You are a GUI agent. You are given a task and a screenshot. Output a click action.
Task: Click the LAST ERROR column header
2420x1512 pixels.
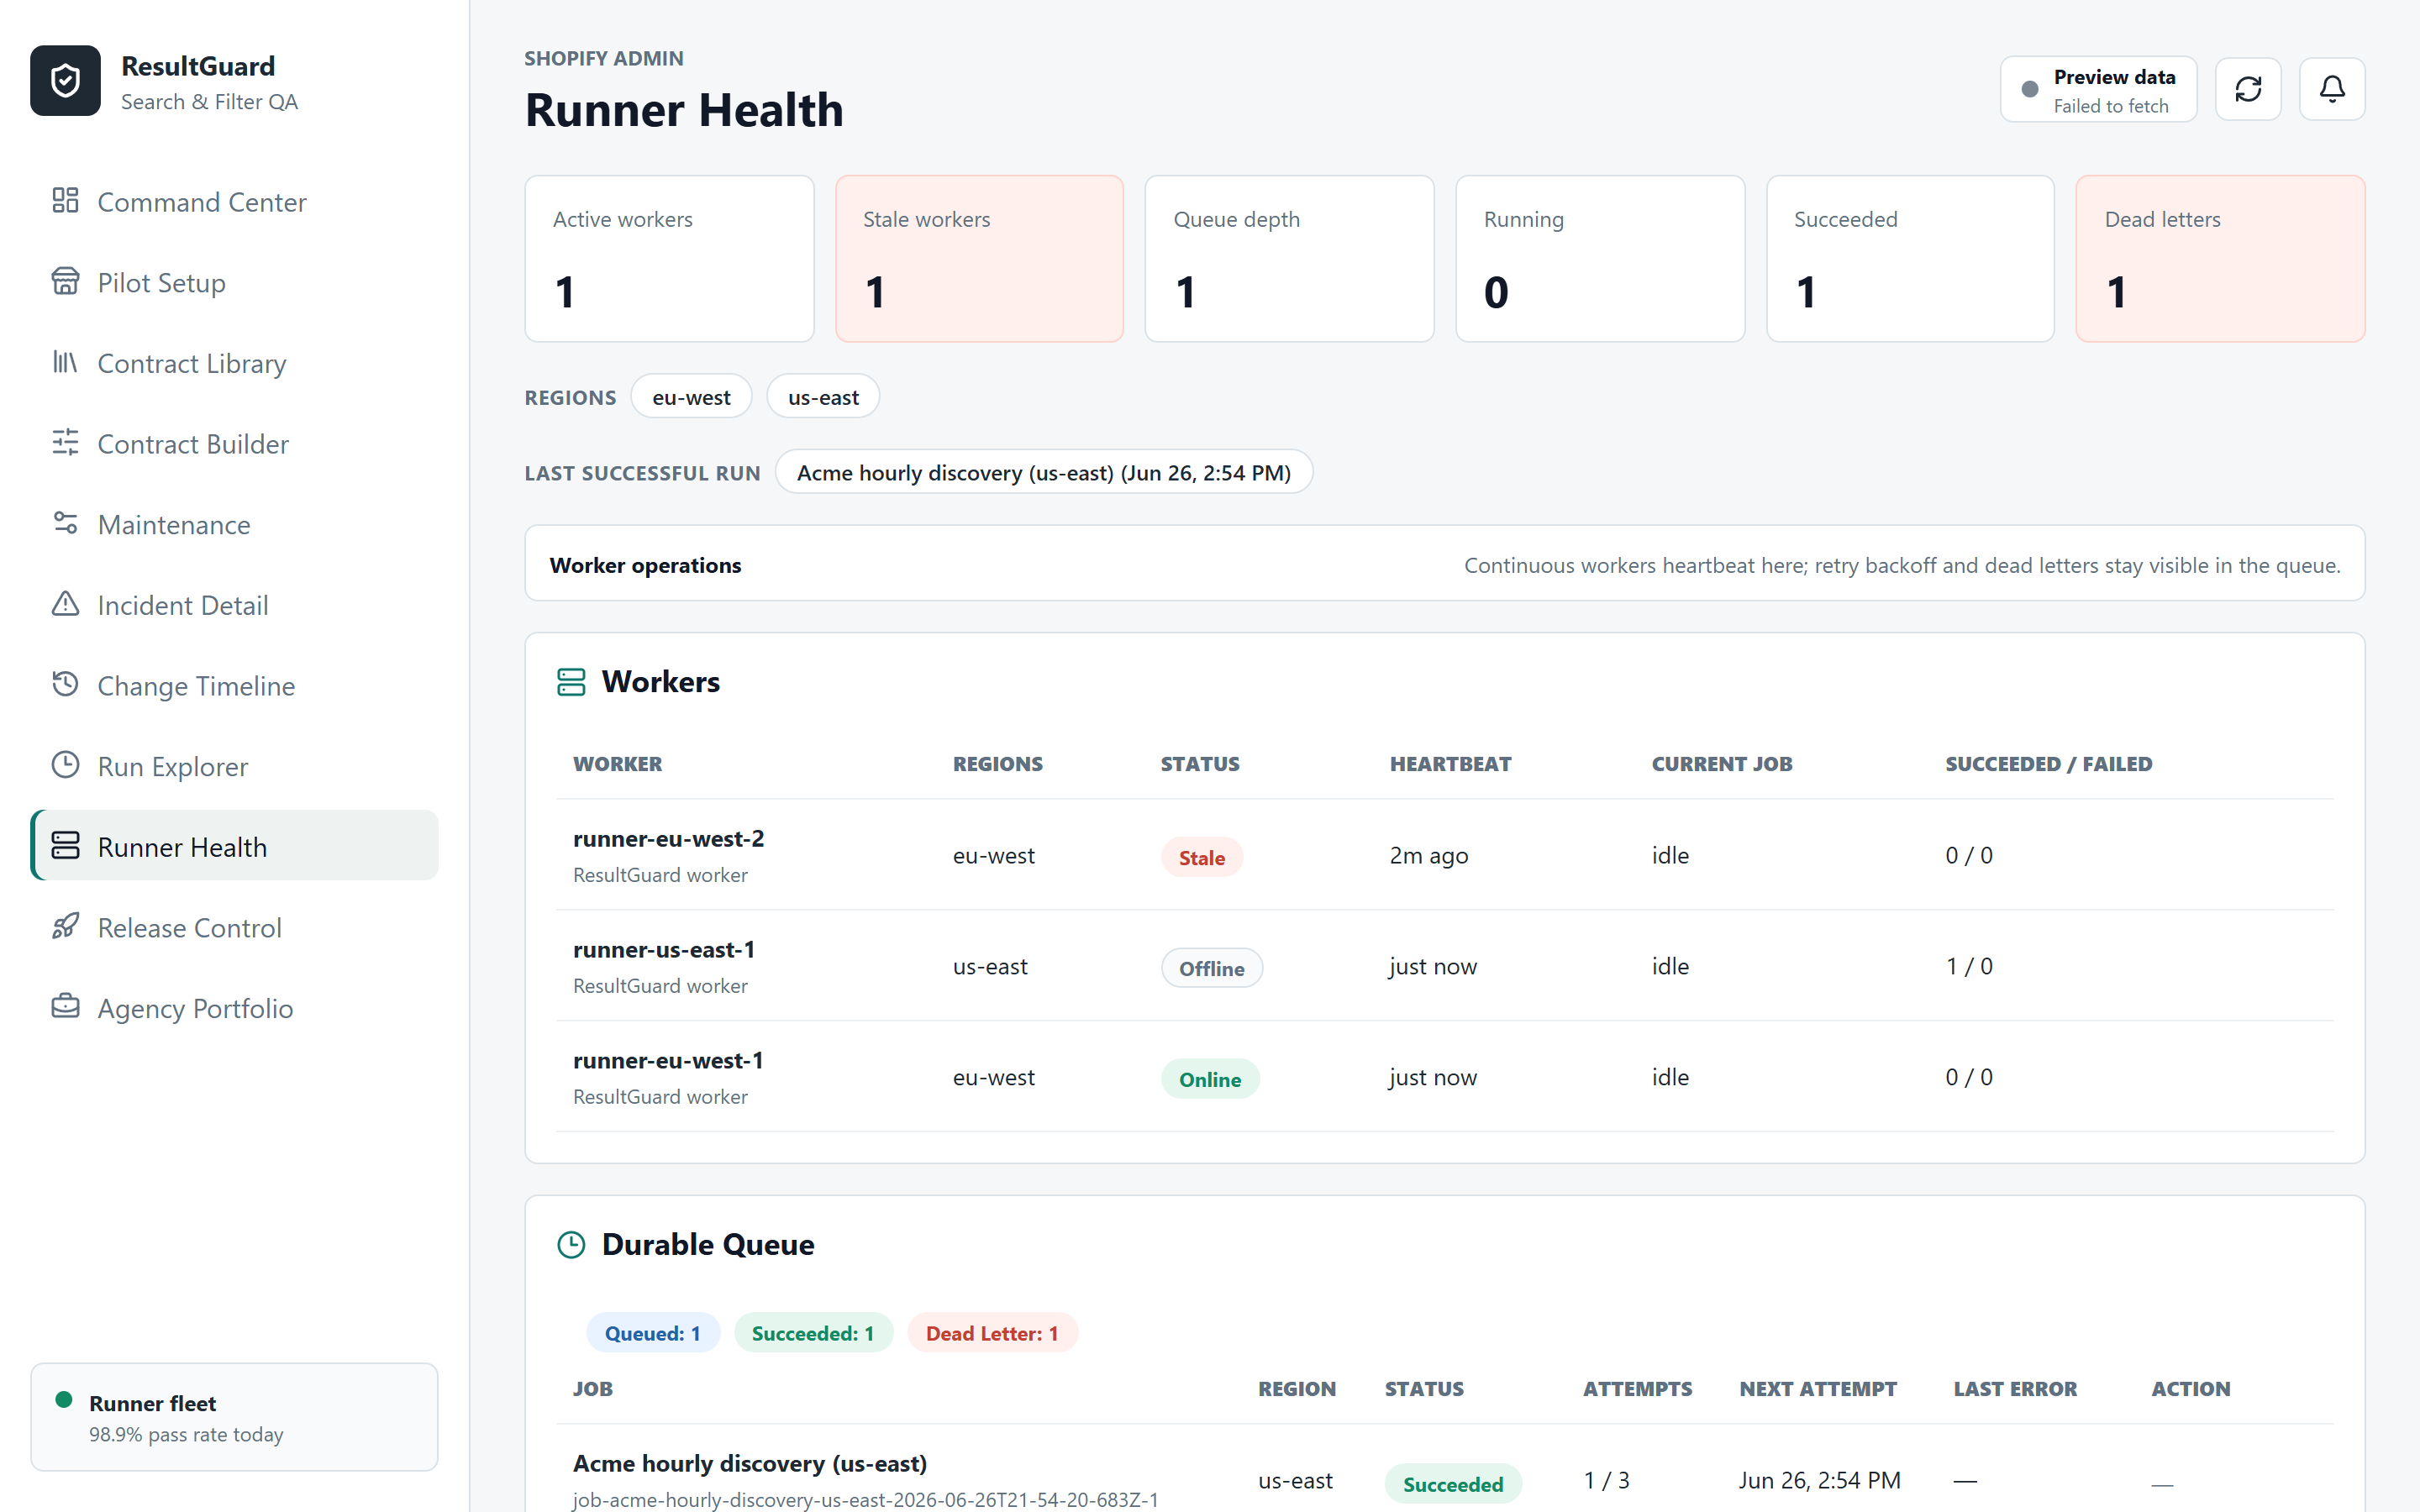(x=2015, y=1389)
